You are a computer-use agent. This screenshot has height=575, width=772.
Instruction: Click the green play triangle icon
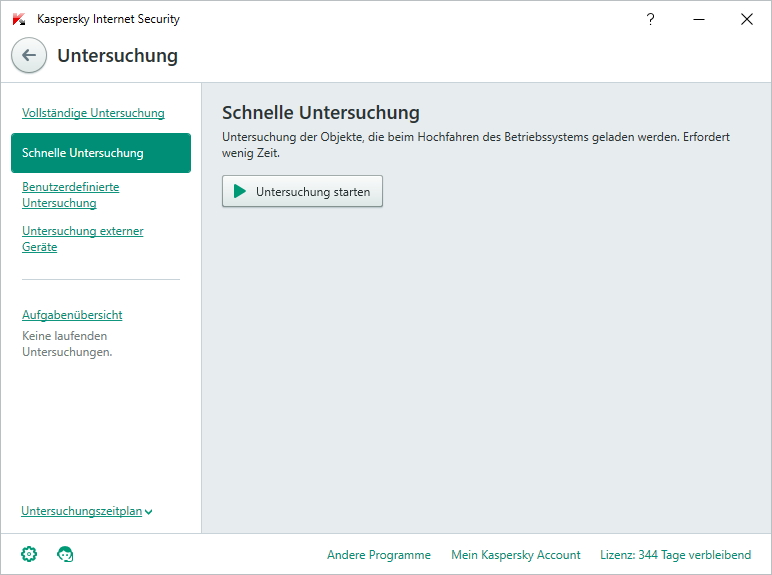pos(240,191)
